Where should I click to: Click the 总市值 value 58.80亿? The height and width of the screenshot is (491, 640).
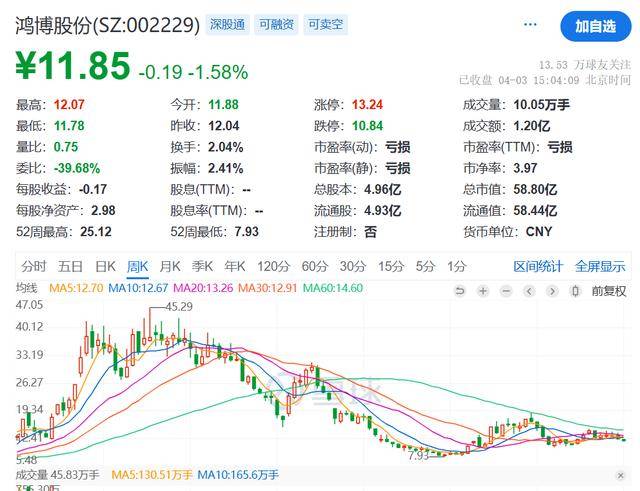pyautogui.click(x=535, y=189)
